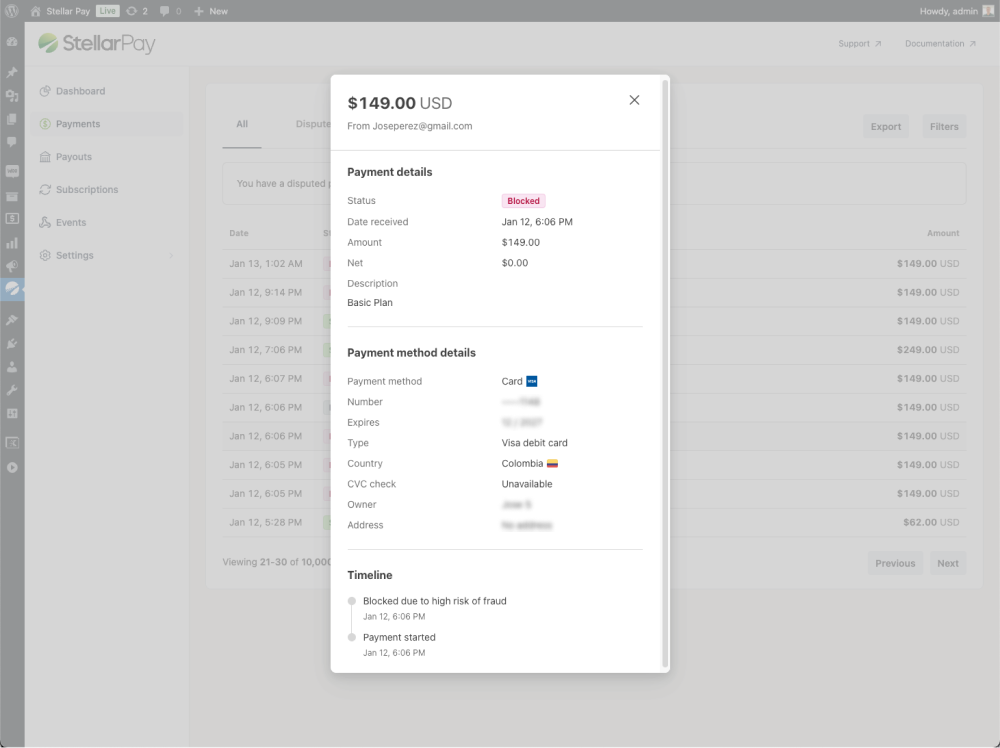
Task: Close the payment details modal
Action: (x=634, y=100)
